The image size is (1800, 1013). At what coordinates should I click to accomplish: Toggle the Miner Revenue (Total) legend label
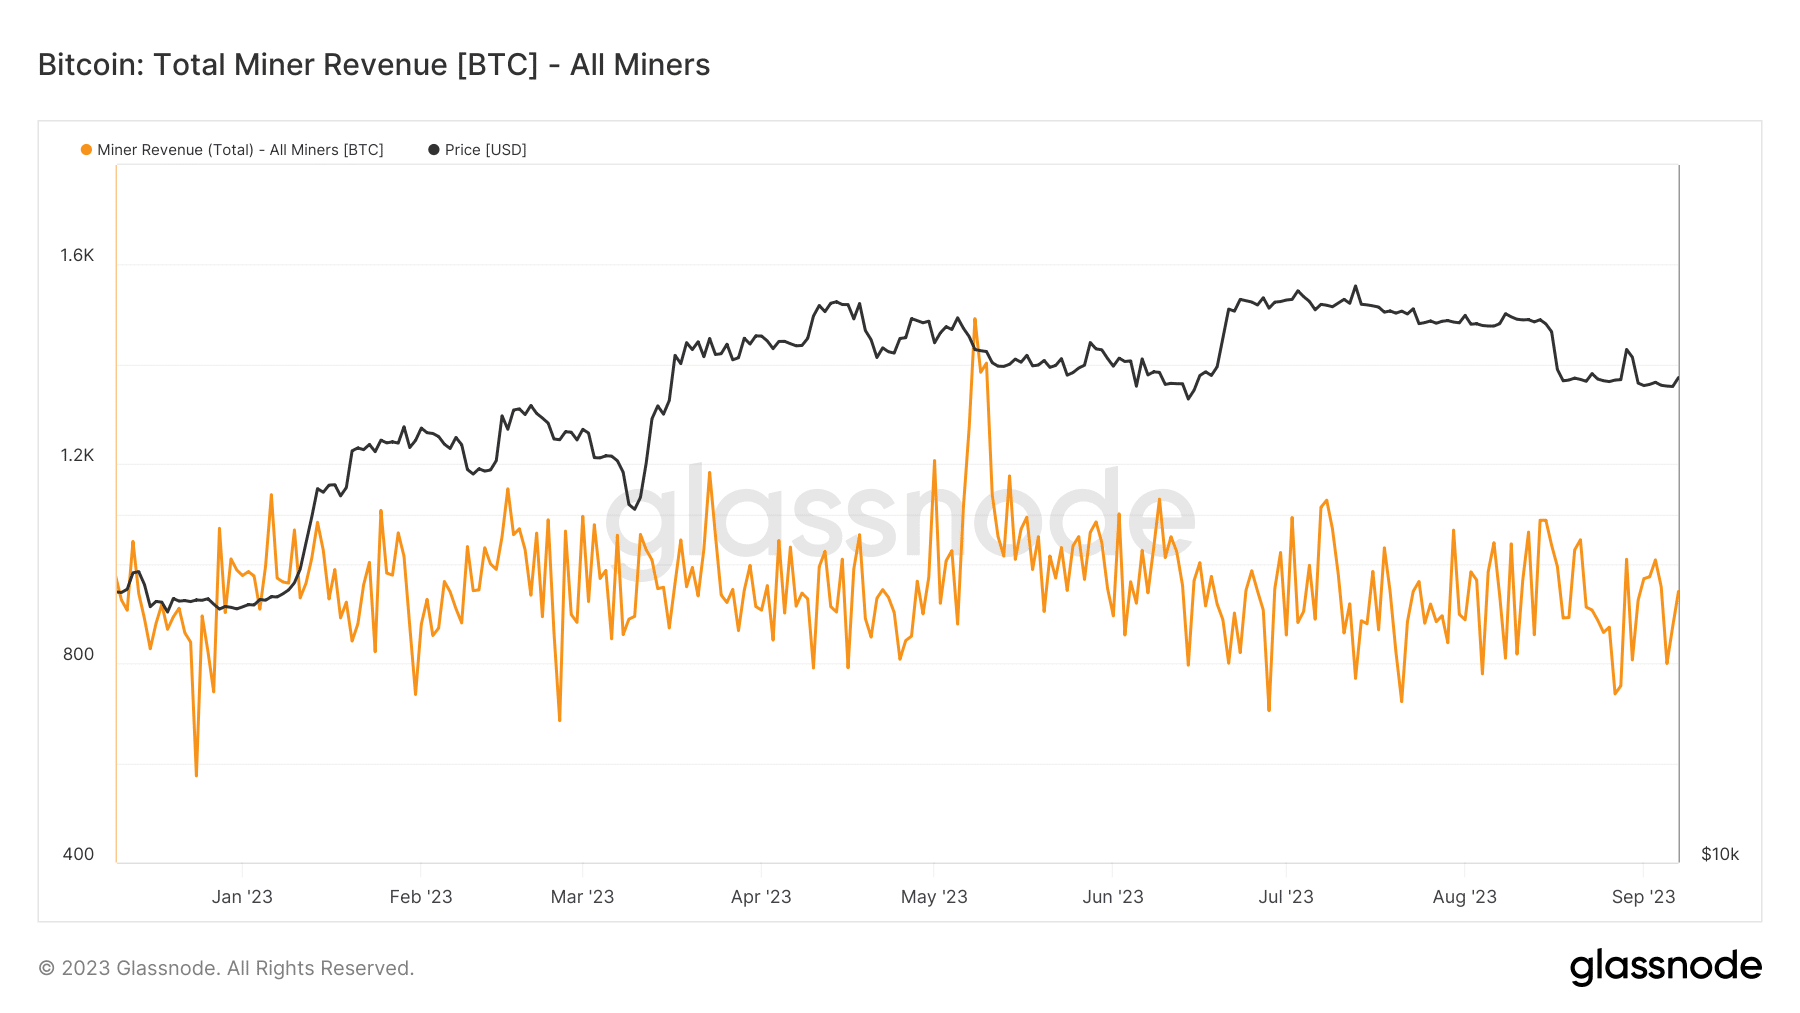240,150
